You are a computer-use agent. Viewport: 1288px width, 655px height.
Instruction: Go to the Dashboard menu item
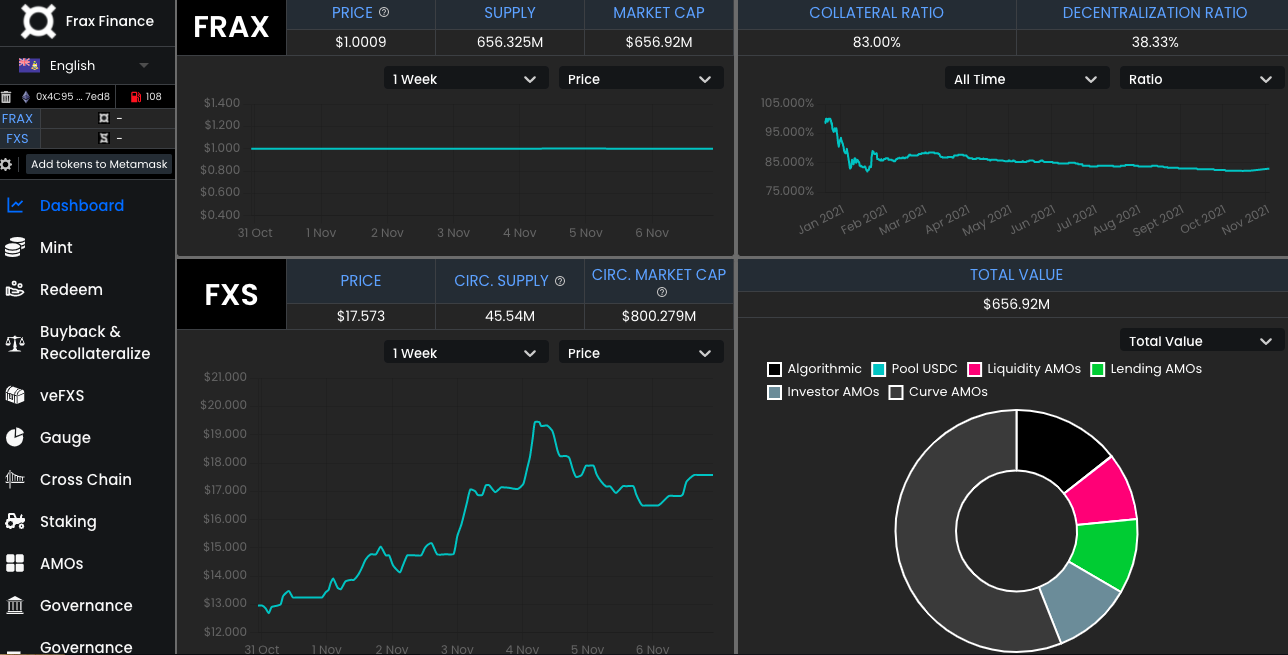tap(82, 205)
